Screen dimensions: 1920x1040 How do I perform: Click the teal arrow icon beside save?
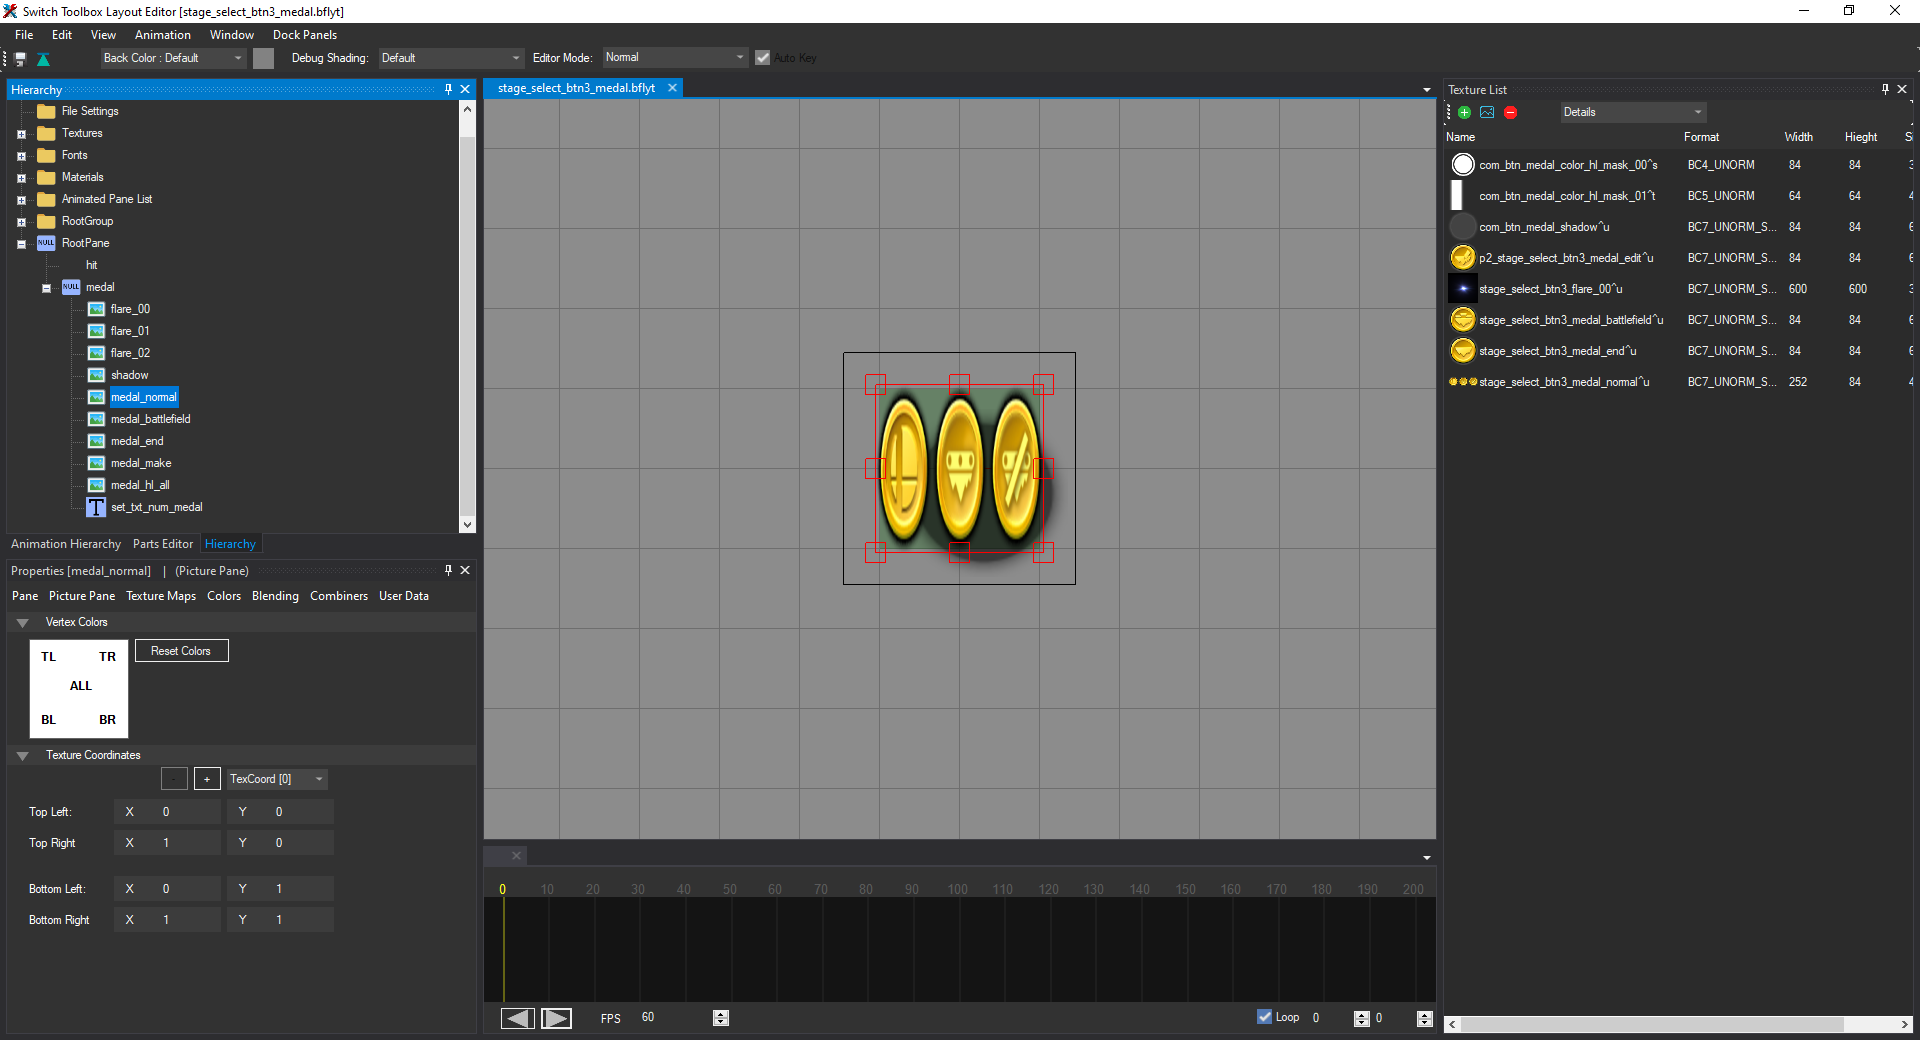coord(43,59)
